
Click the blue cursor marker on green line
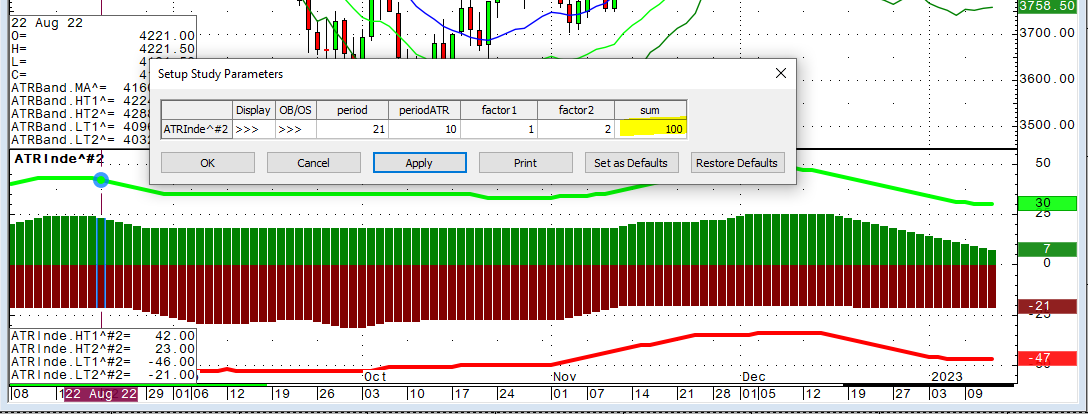tap(101, 180)
